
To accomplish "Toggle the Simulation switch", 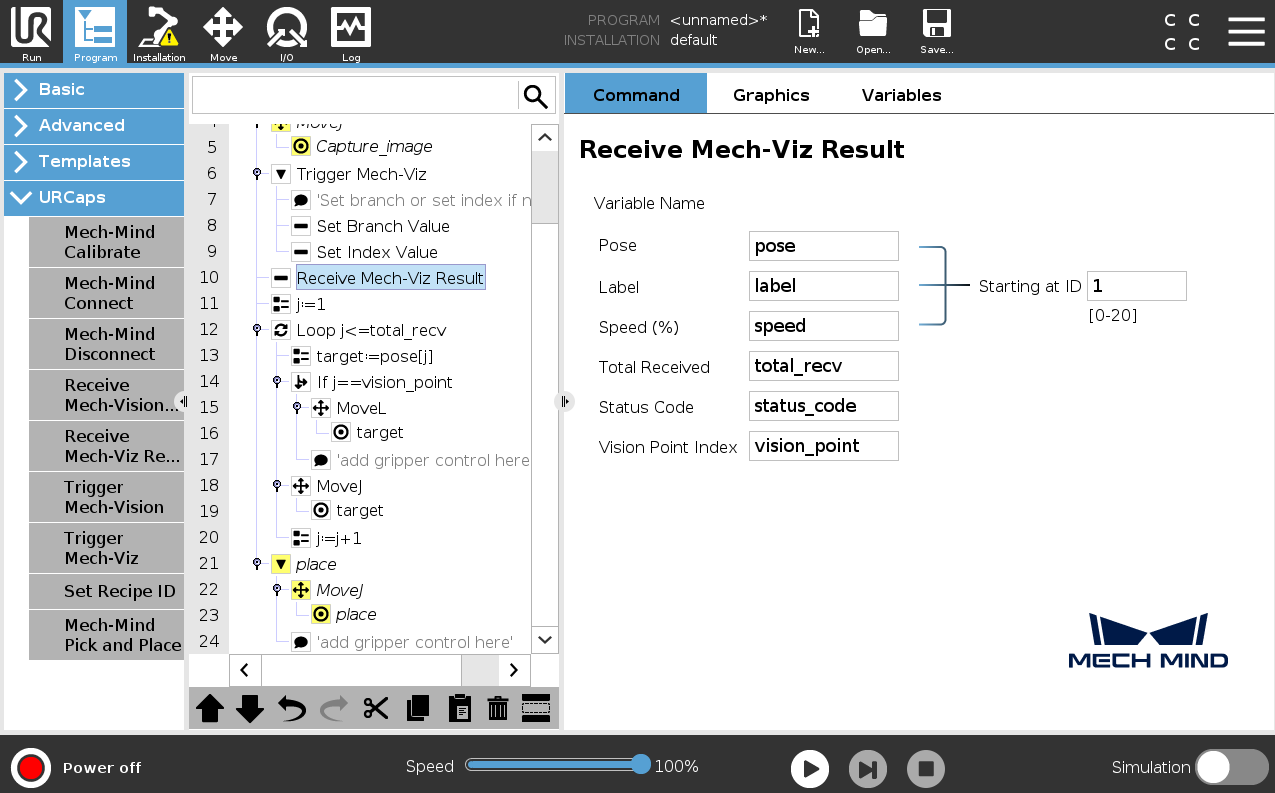I will pyautogui.click(x=1232, y=767).
